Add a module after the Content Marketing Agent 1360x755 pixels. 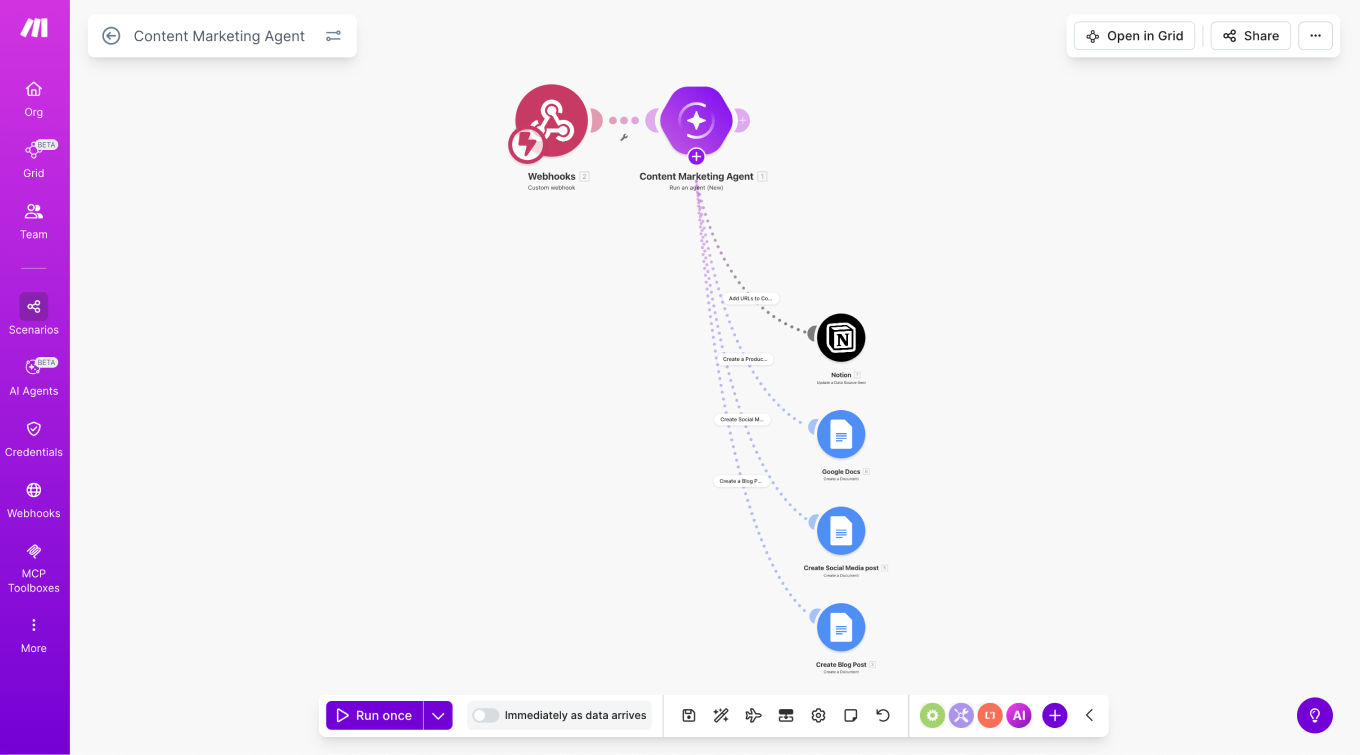coord(742,121)
